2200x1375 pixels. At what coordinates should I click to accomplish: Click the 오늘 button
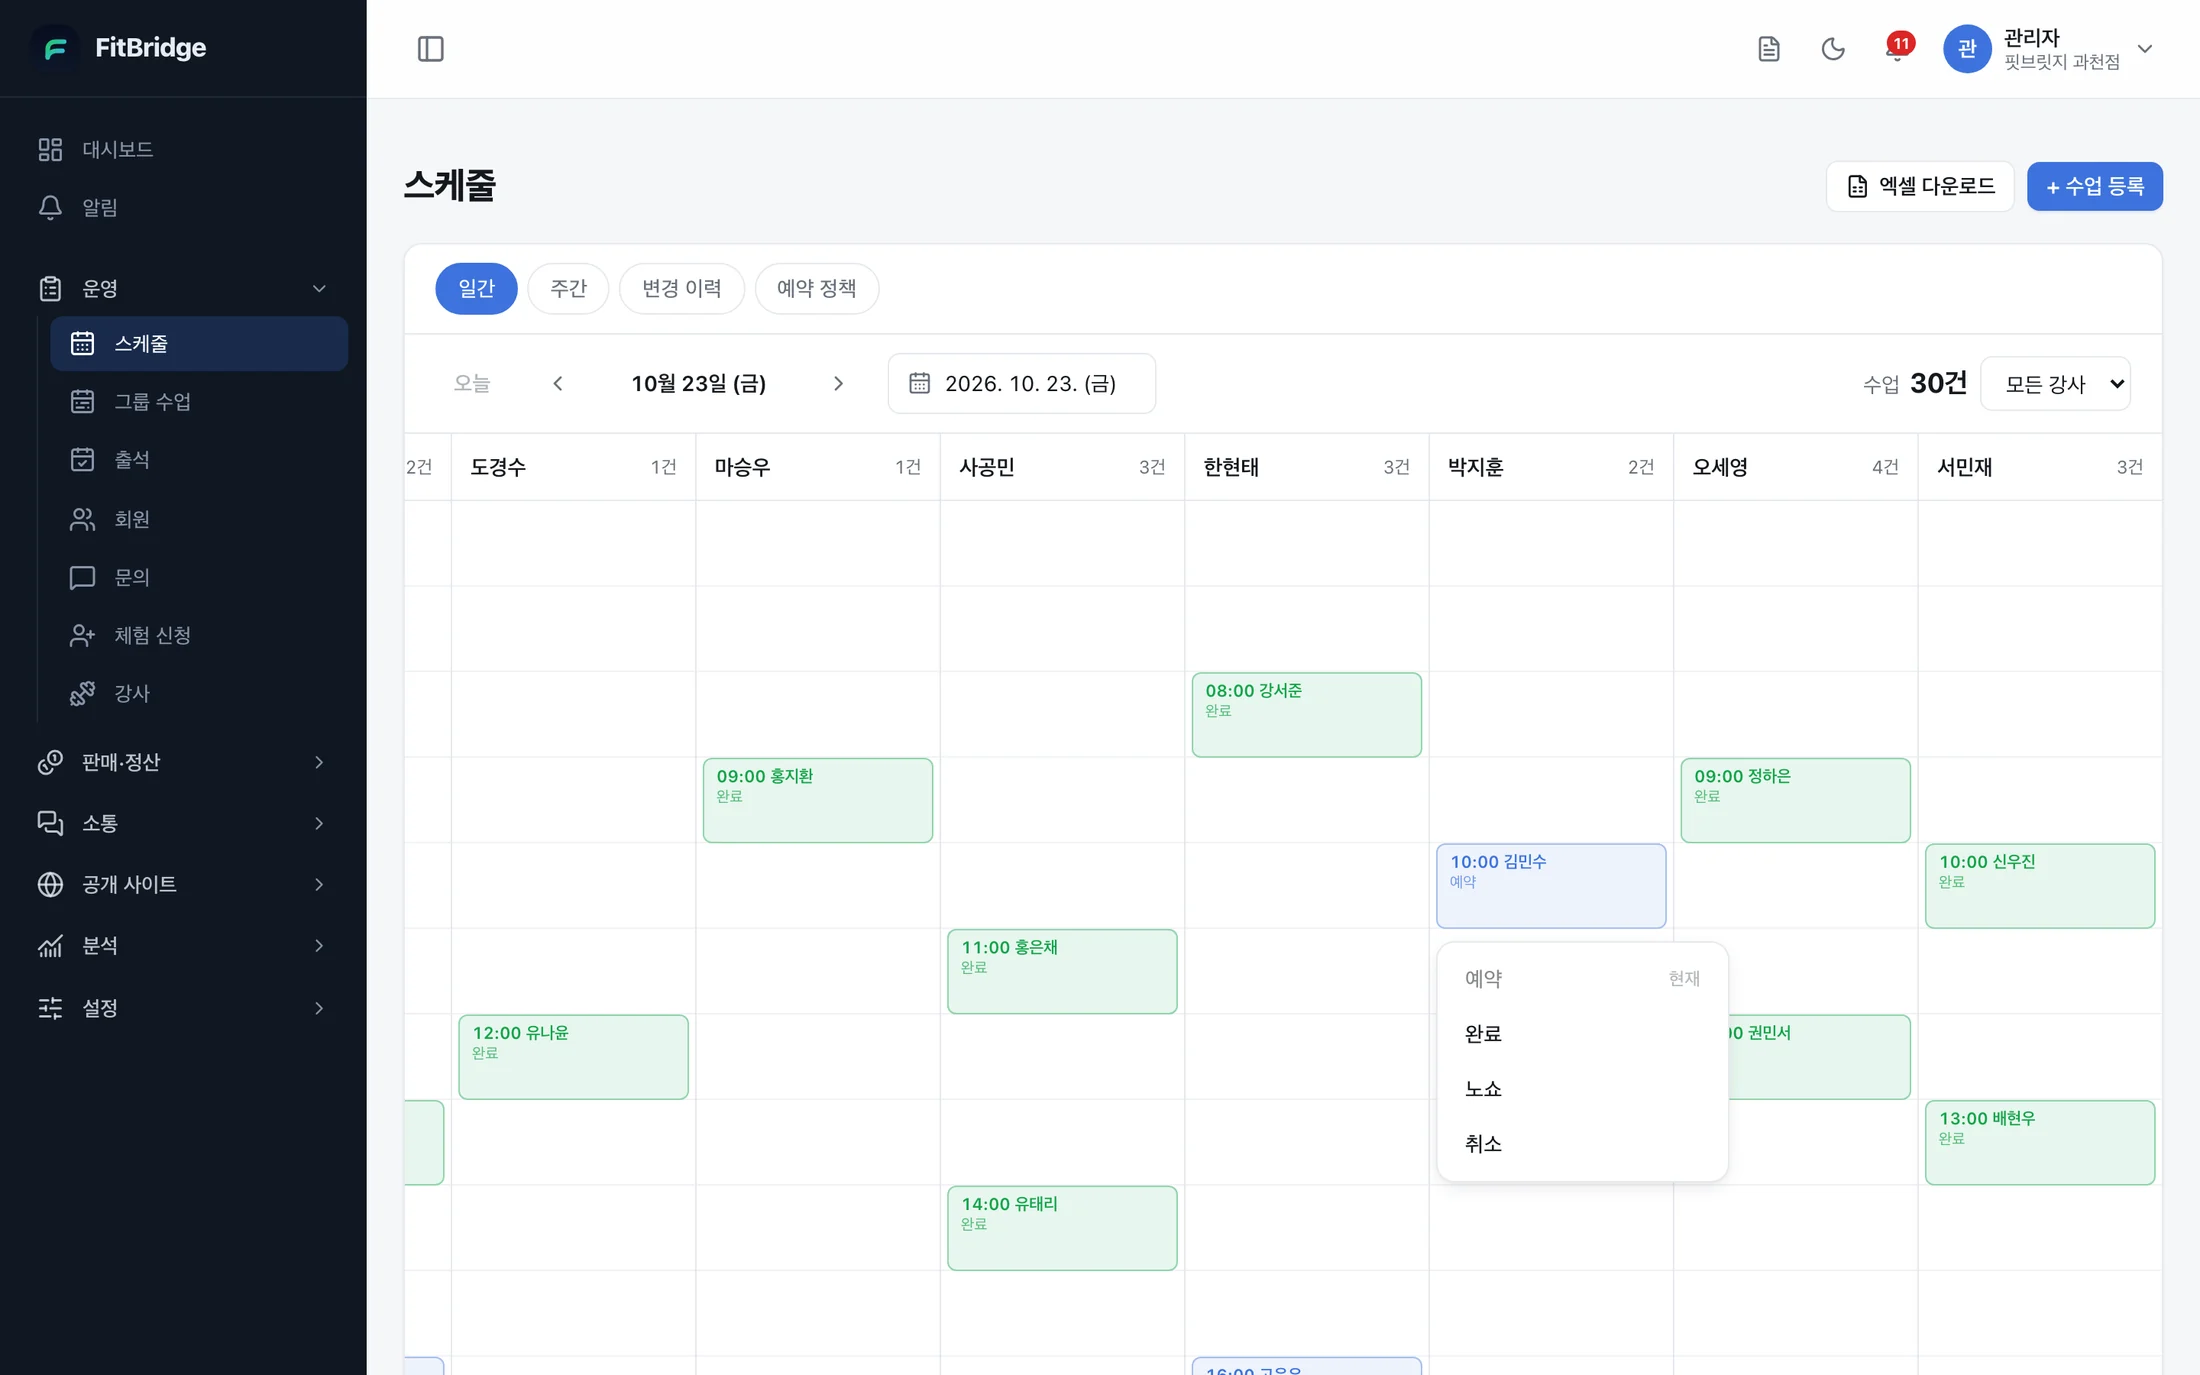click(x=472, y=383)
